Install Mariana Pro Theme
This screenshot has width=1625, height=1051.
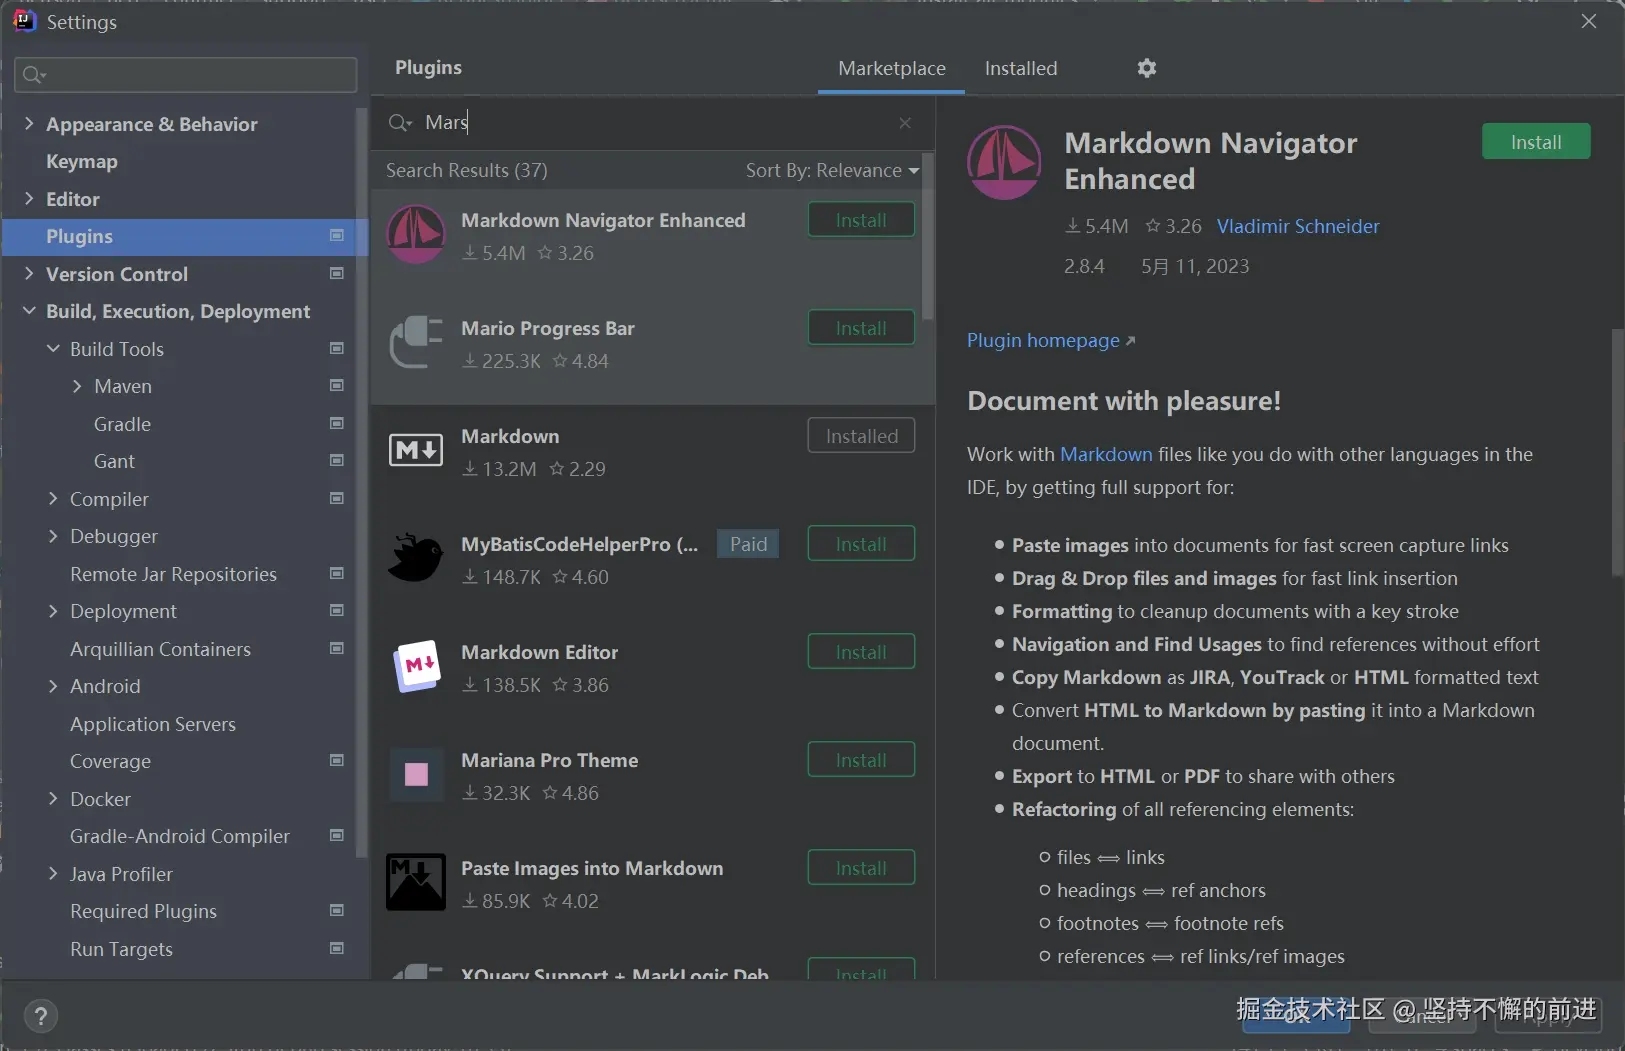(x=861, y=760)
